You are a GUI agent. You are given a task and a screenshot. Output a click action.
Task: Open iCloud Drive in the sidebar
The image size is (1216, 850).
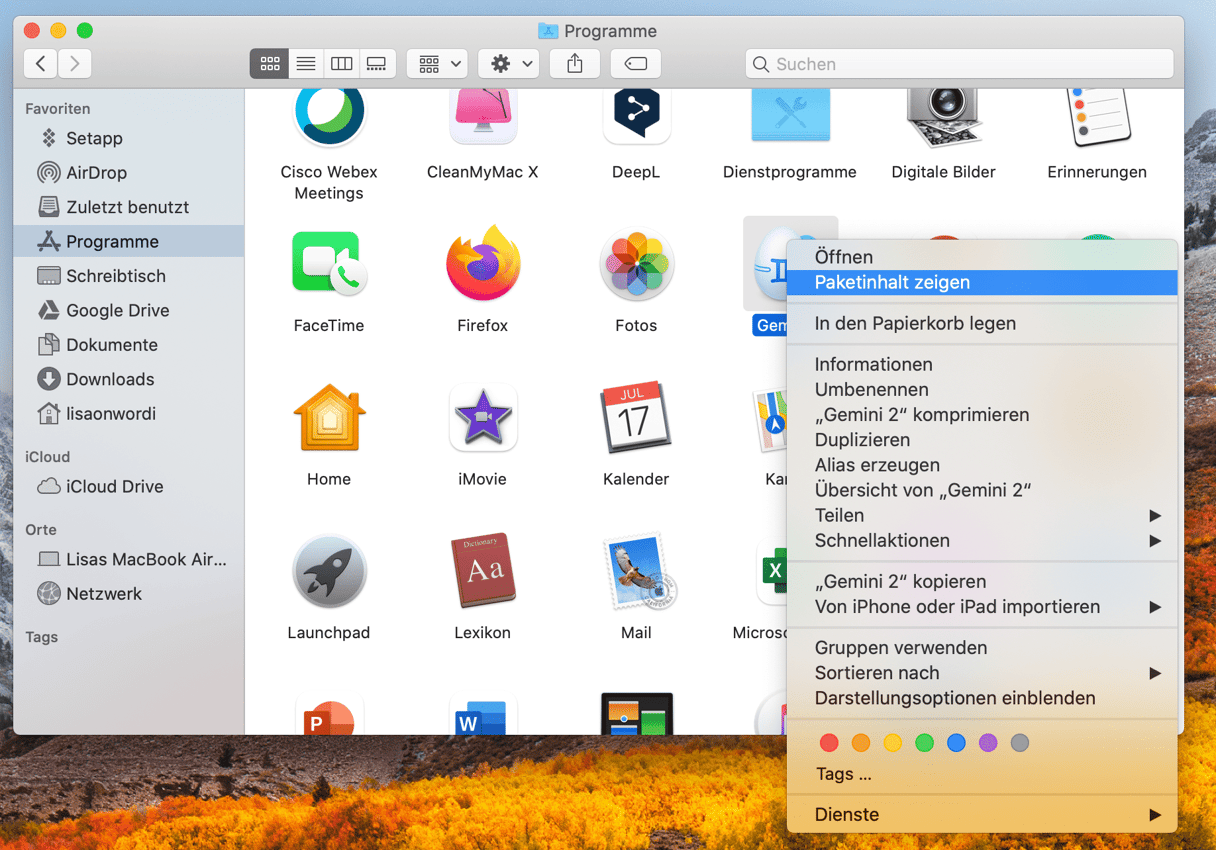(129, 487)
